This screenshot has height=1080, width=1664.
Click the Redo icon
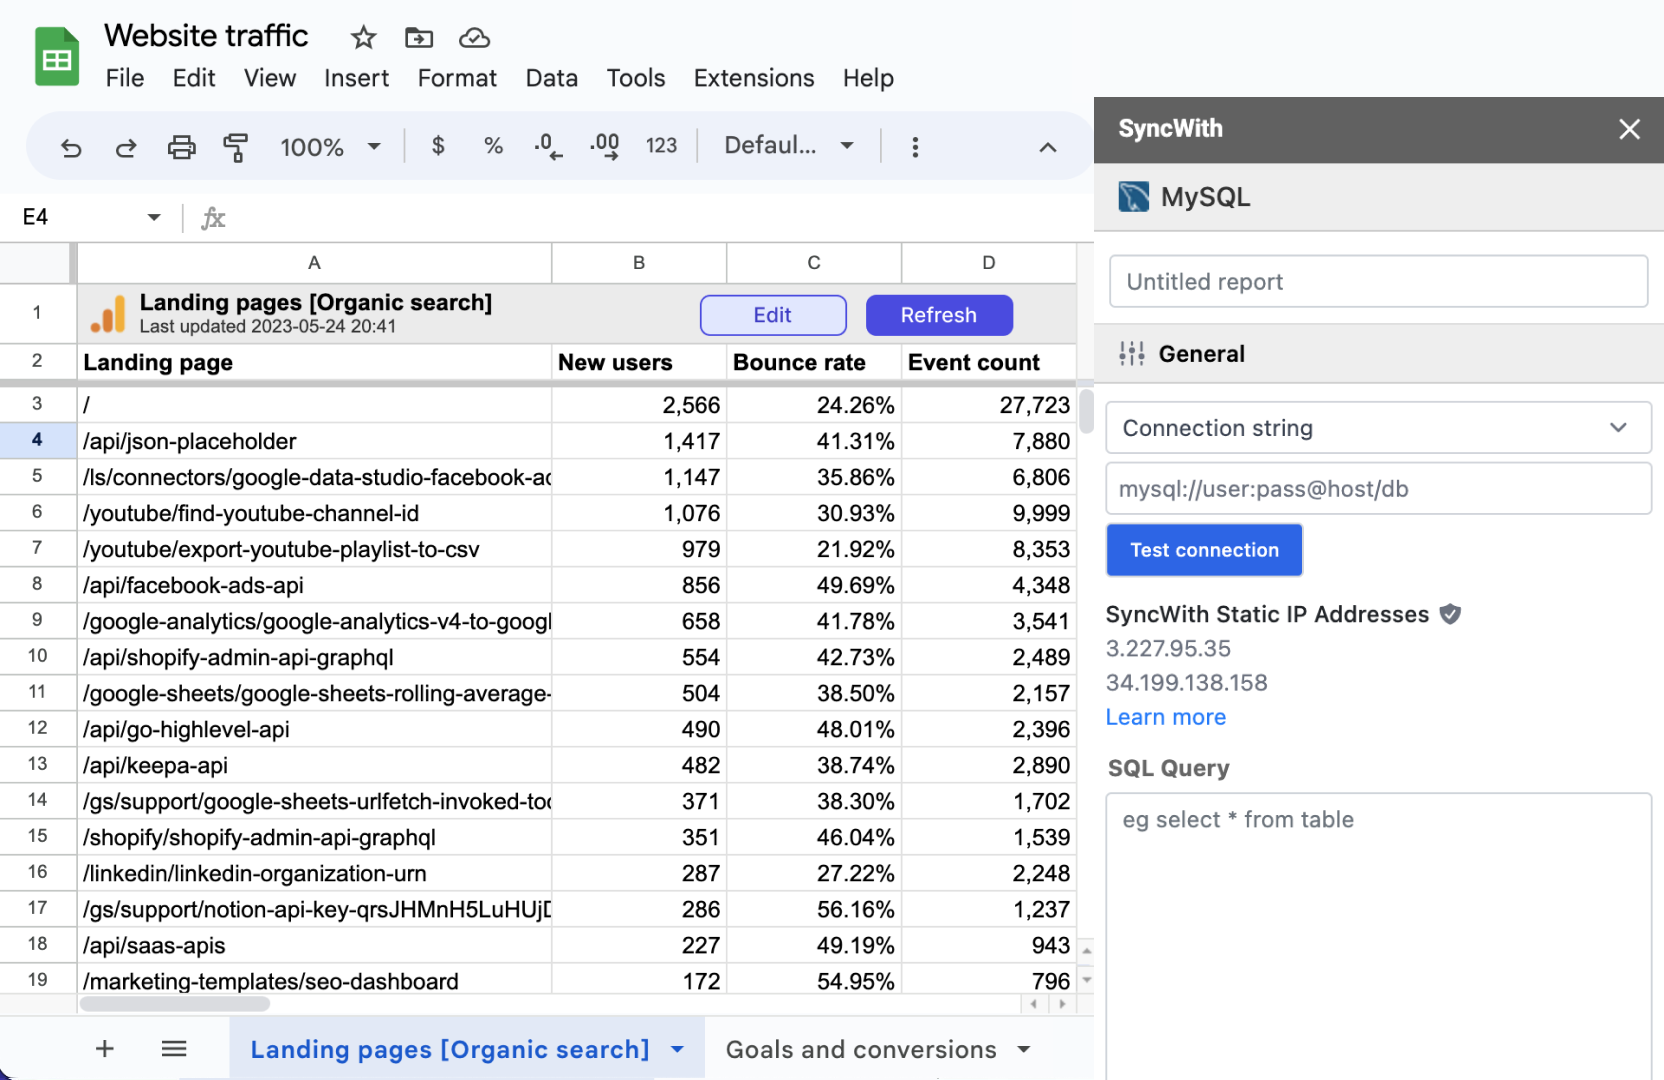(x=126, y=146)
